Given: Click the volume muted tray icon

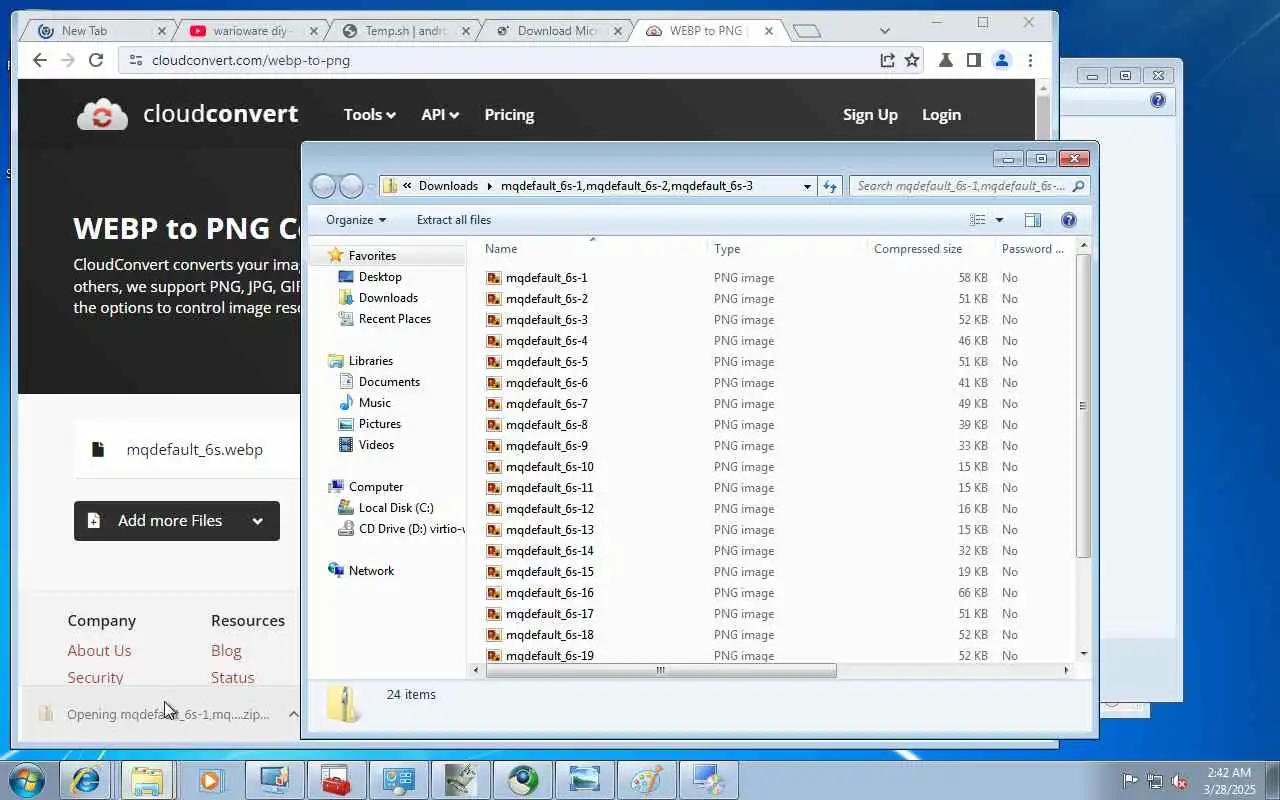Looking at the screenshot, I should (x=1180, y=781).
